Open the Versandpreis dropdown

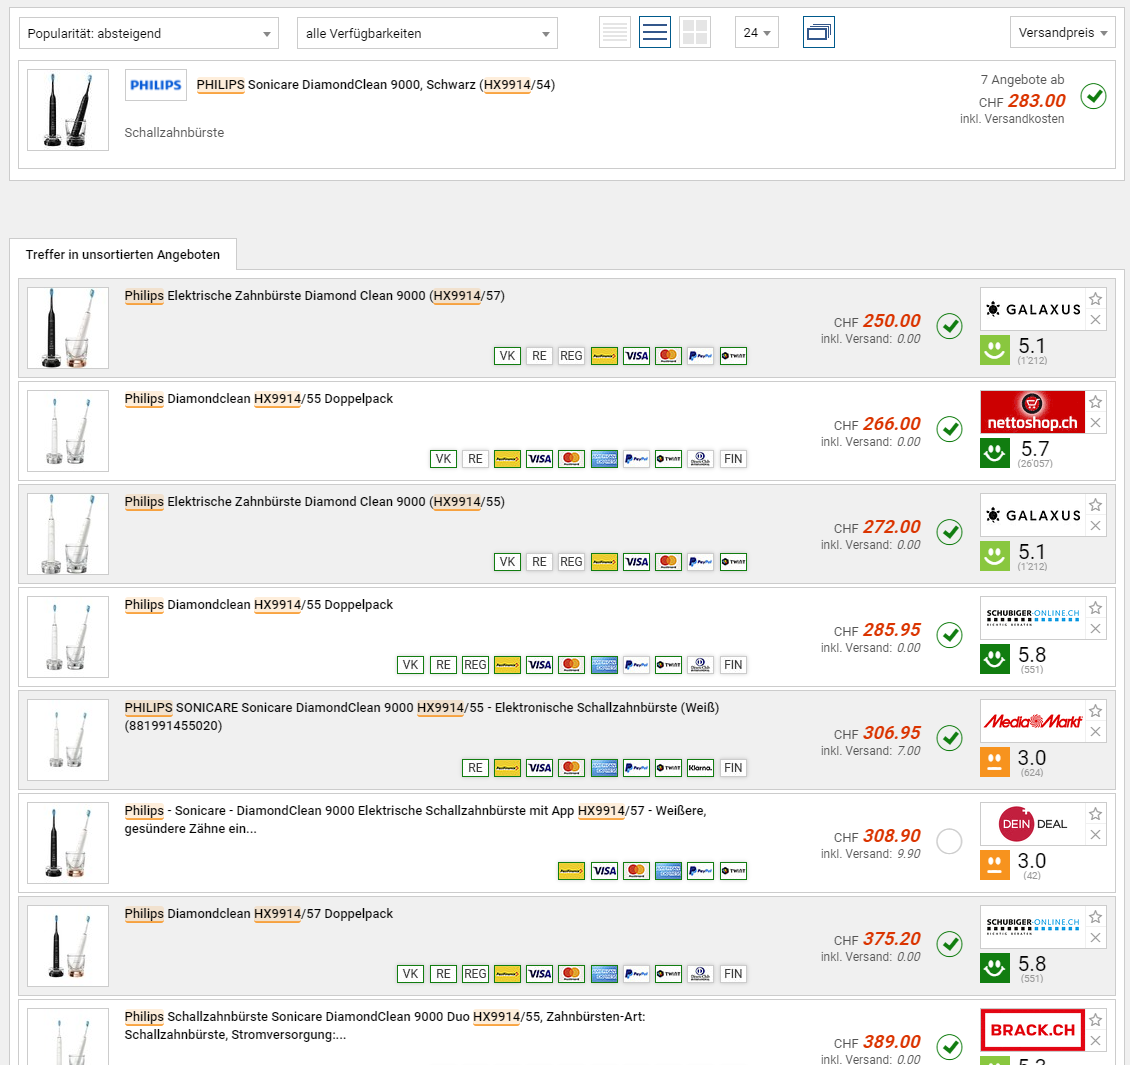[1062, 33]
